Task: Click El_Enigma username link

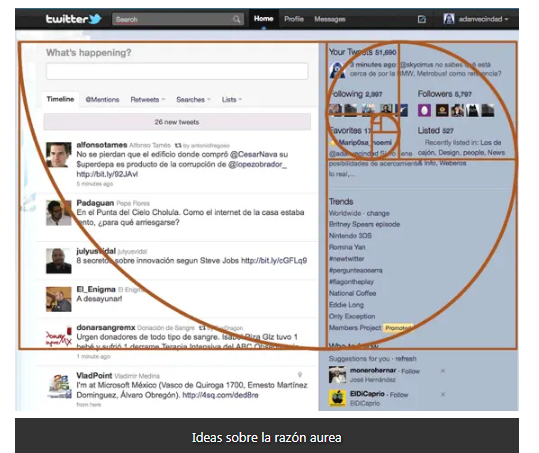Action: [96, 289]
